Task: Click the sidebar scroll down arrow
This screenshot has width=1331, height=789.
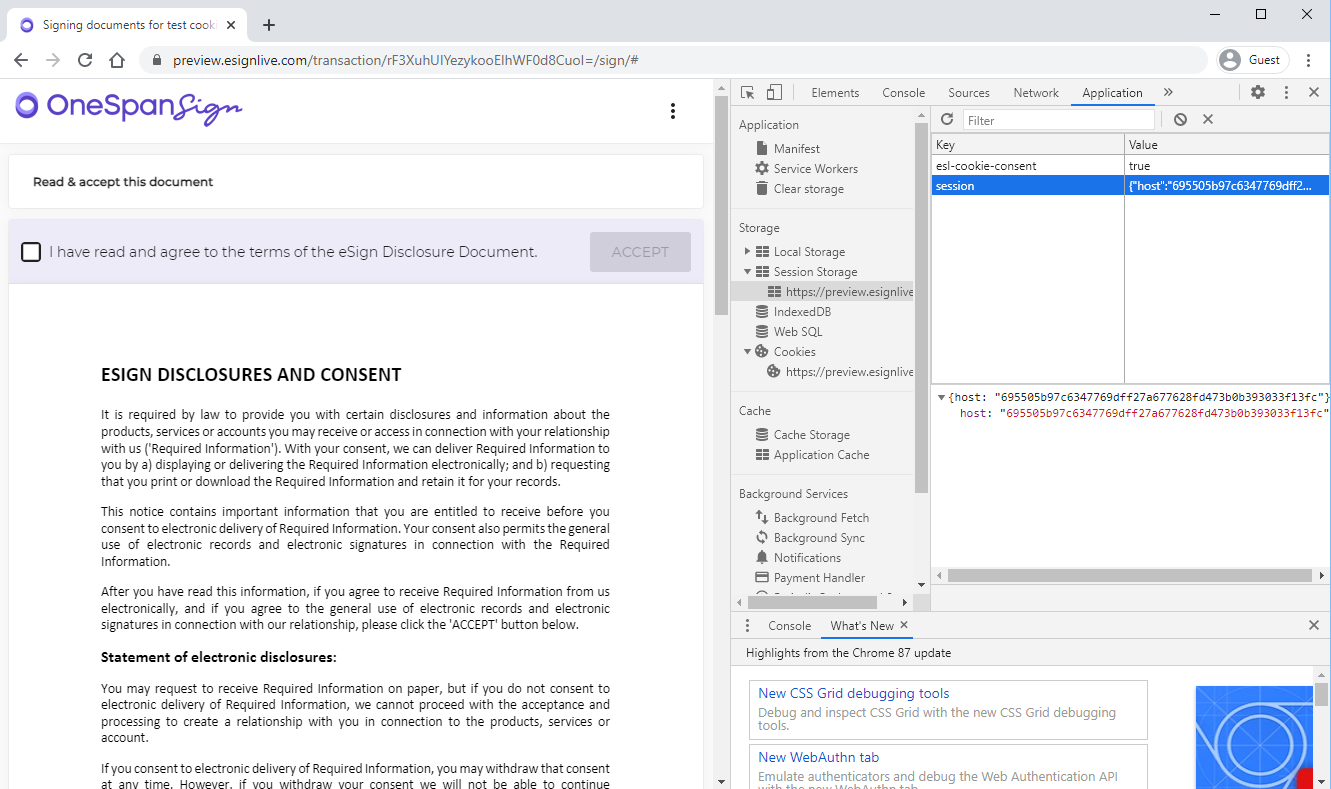Action: click(x=921, y=585)
